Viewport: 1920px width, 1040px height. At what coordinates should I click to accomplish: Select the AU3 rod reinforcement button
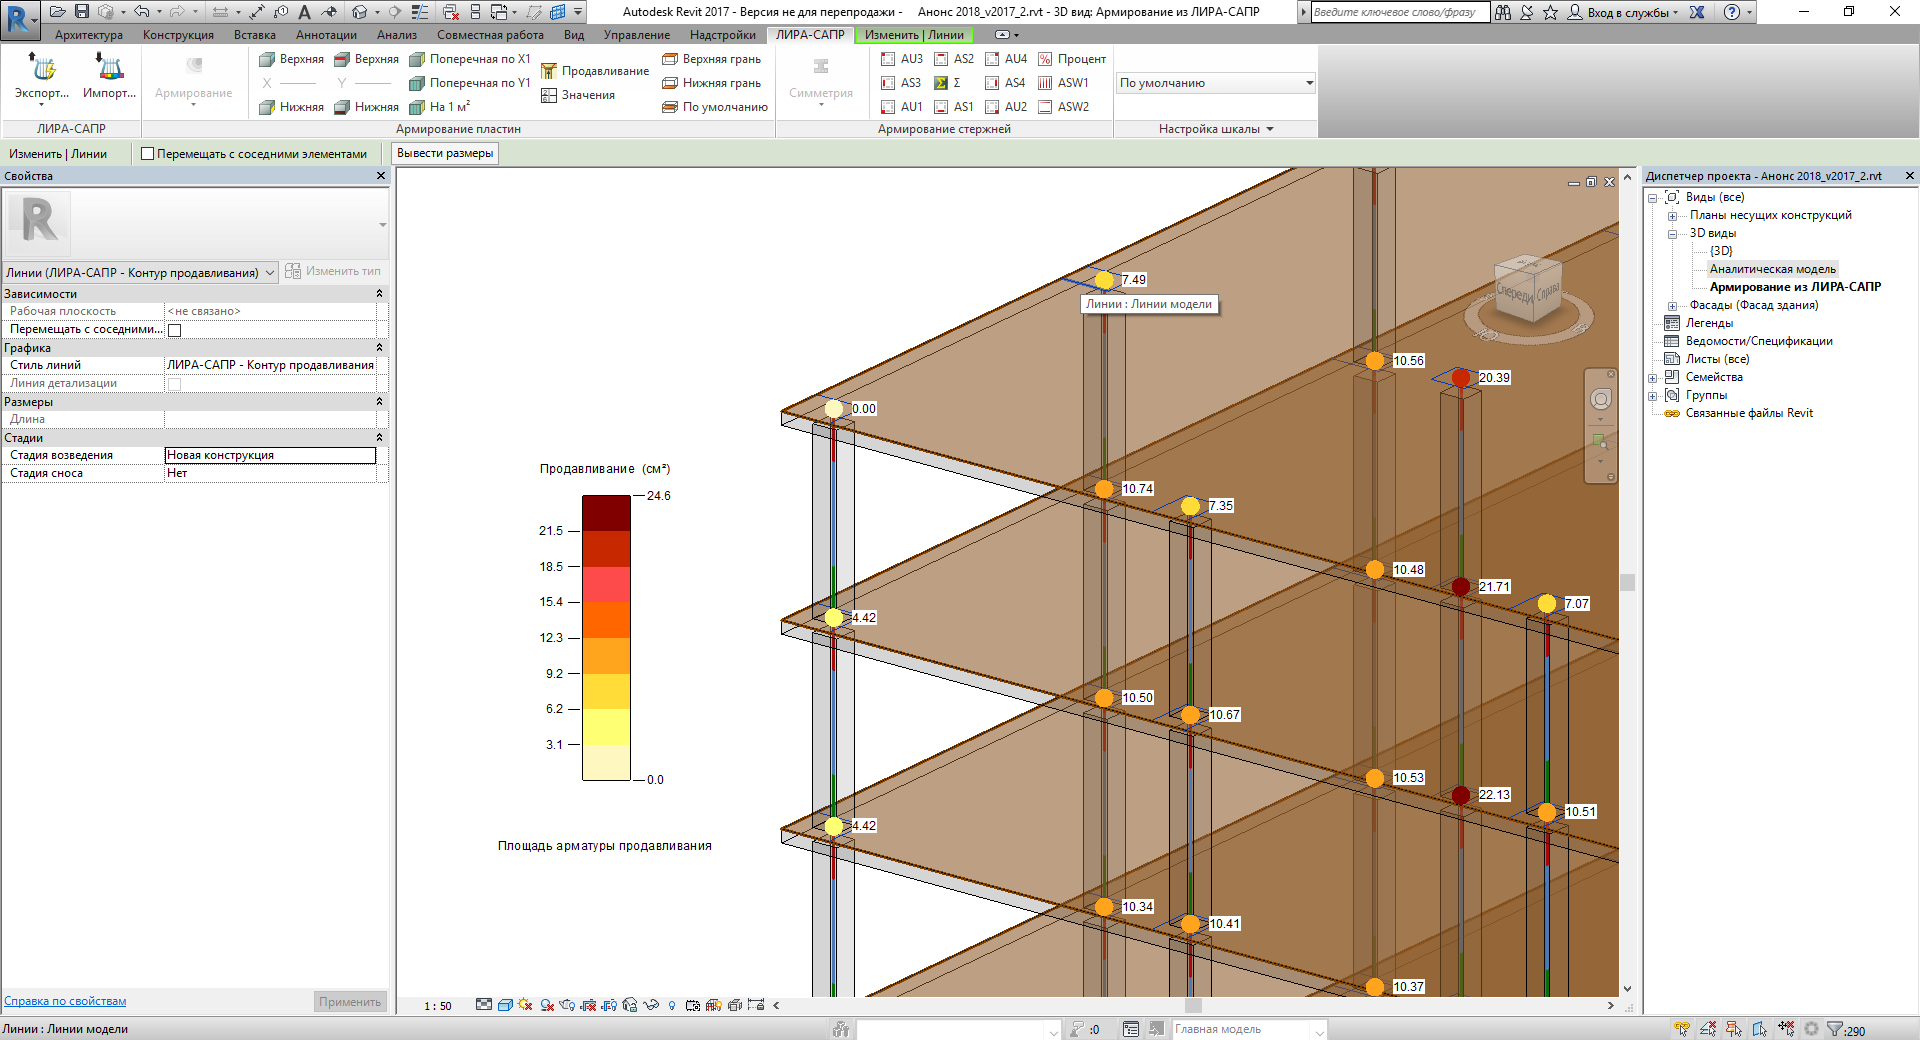click(x=901, y=59)
